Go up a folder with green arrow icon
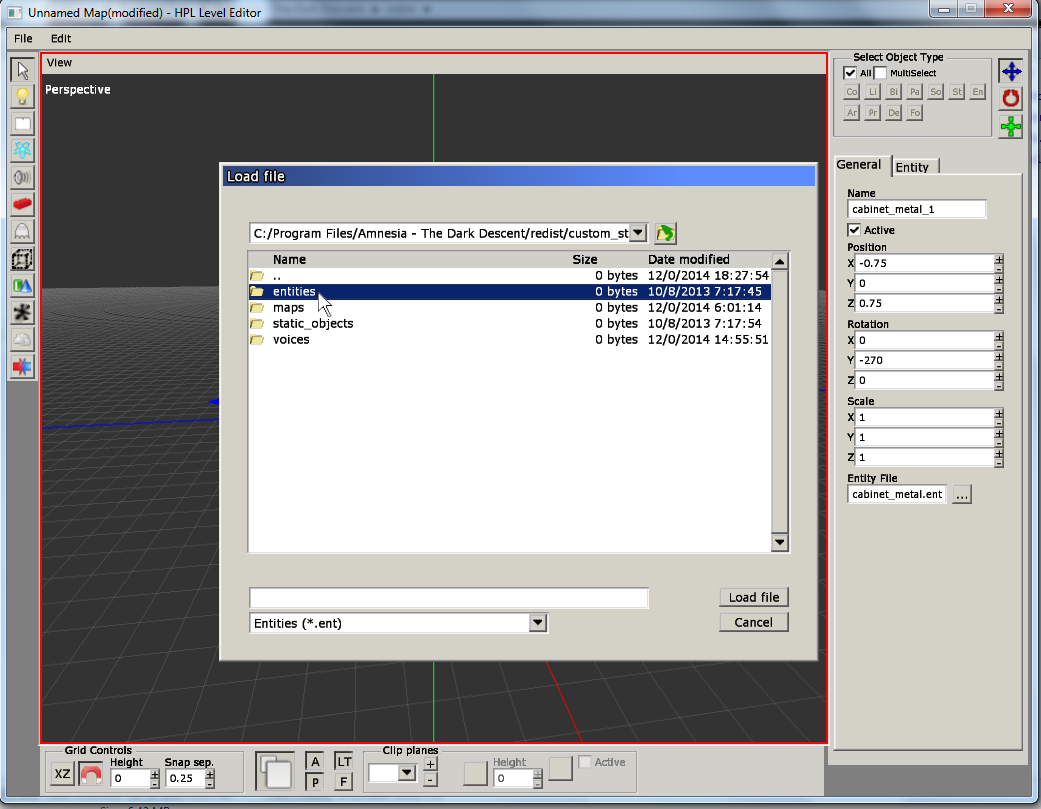Screen dimensions: 1041x809 coord(666,233)
